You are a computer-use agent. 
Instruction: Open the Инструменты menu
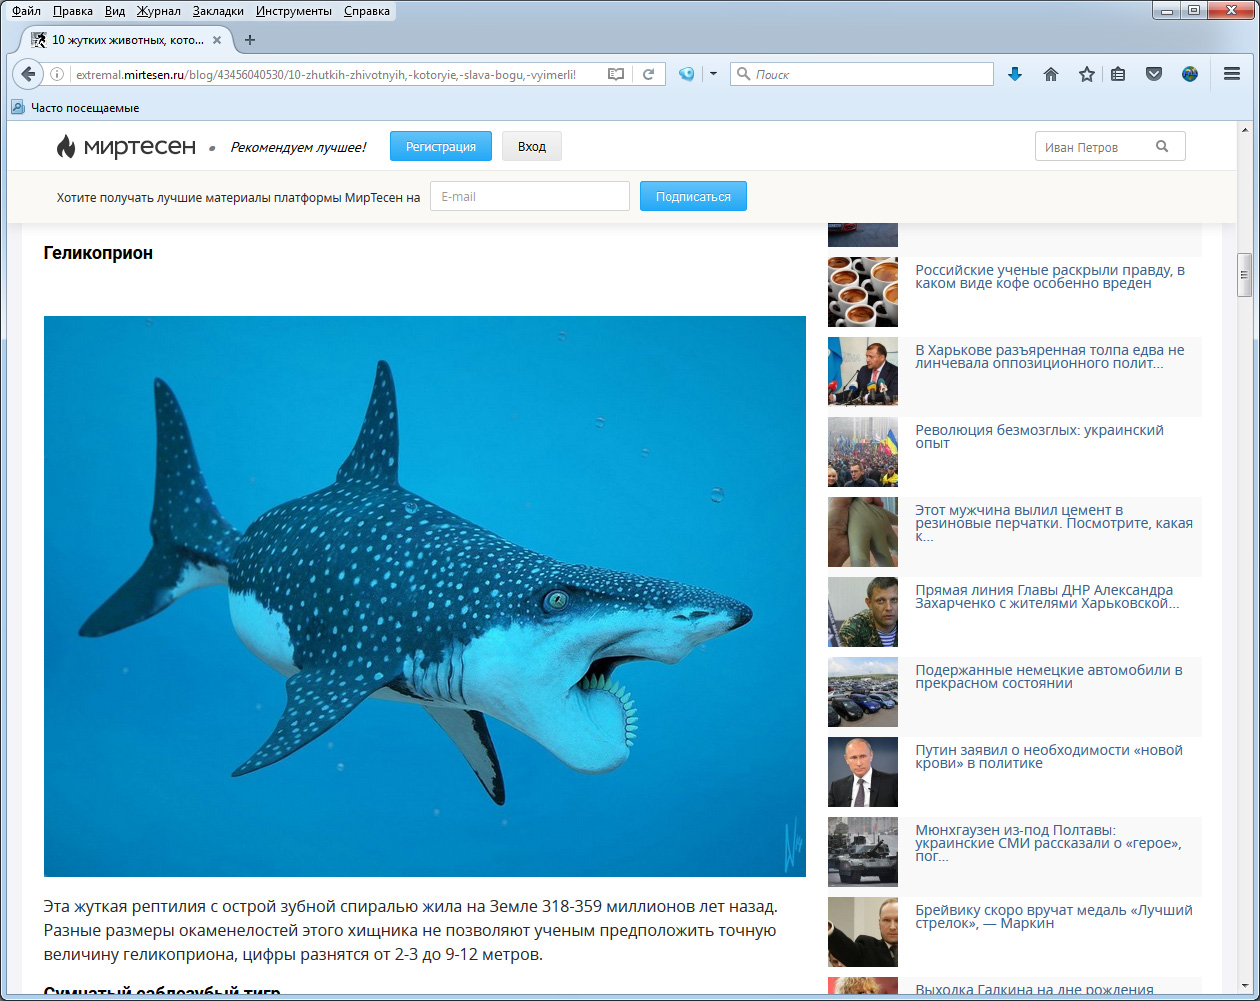tap(293, 11)
